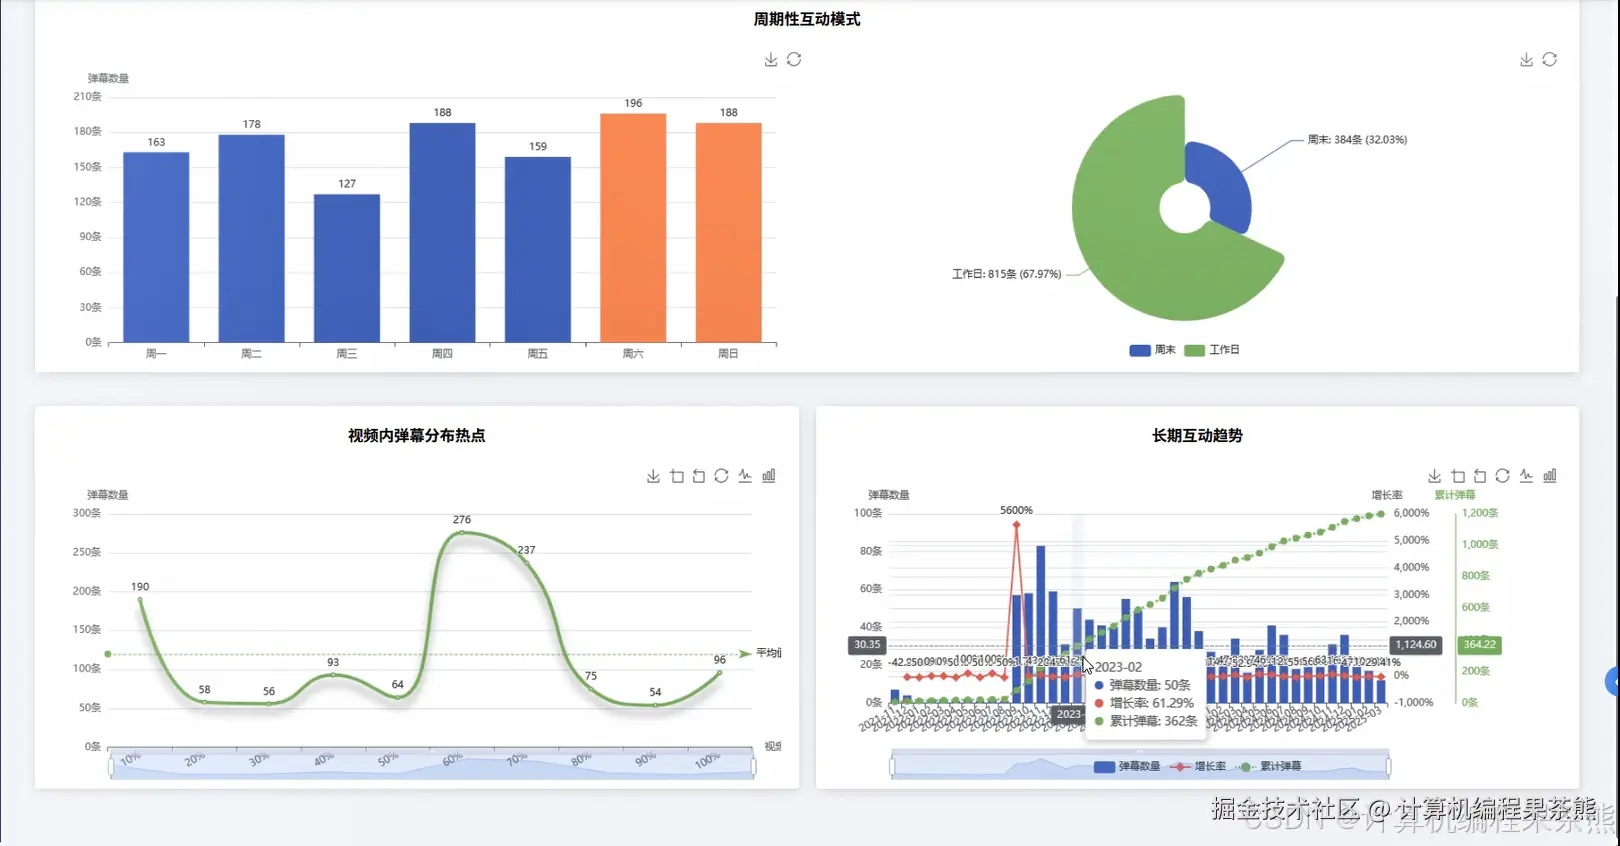This screenshot has height=846, width=1620.
Task: Select the 周二 bar with value 178
Action: (251, 238)
